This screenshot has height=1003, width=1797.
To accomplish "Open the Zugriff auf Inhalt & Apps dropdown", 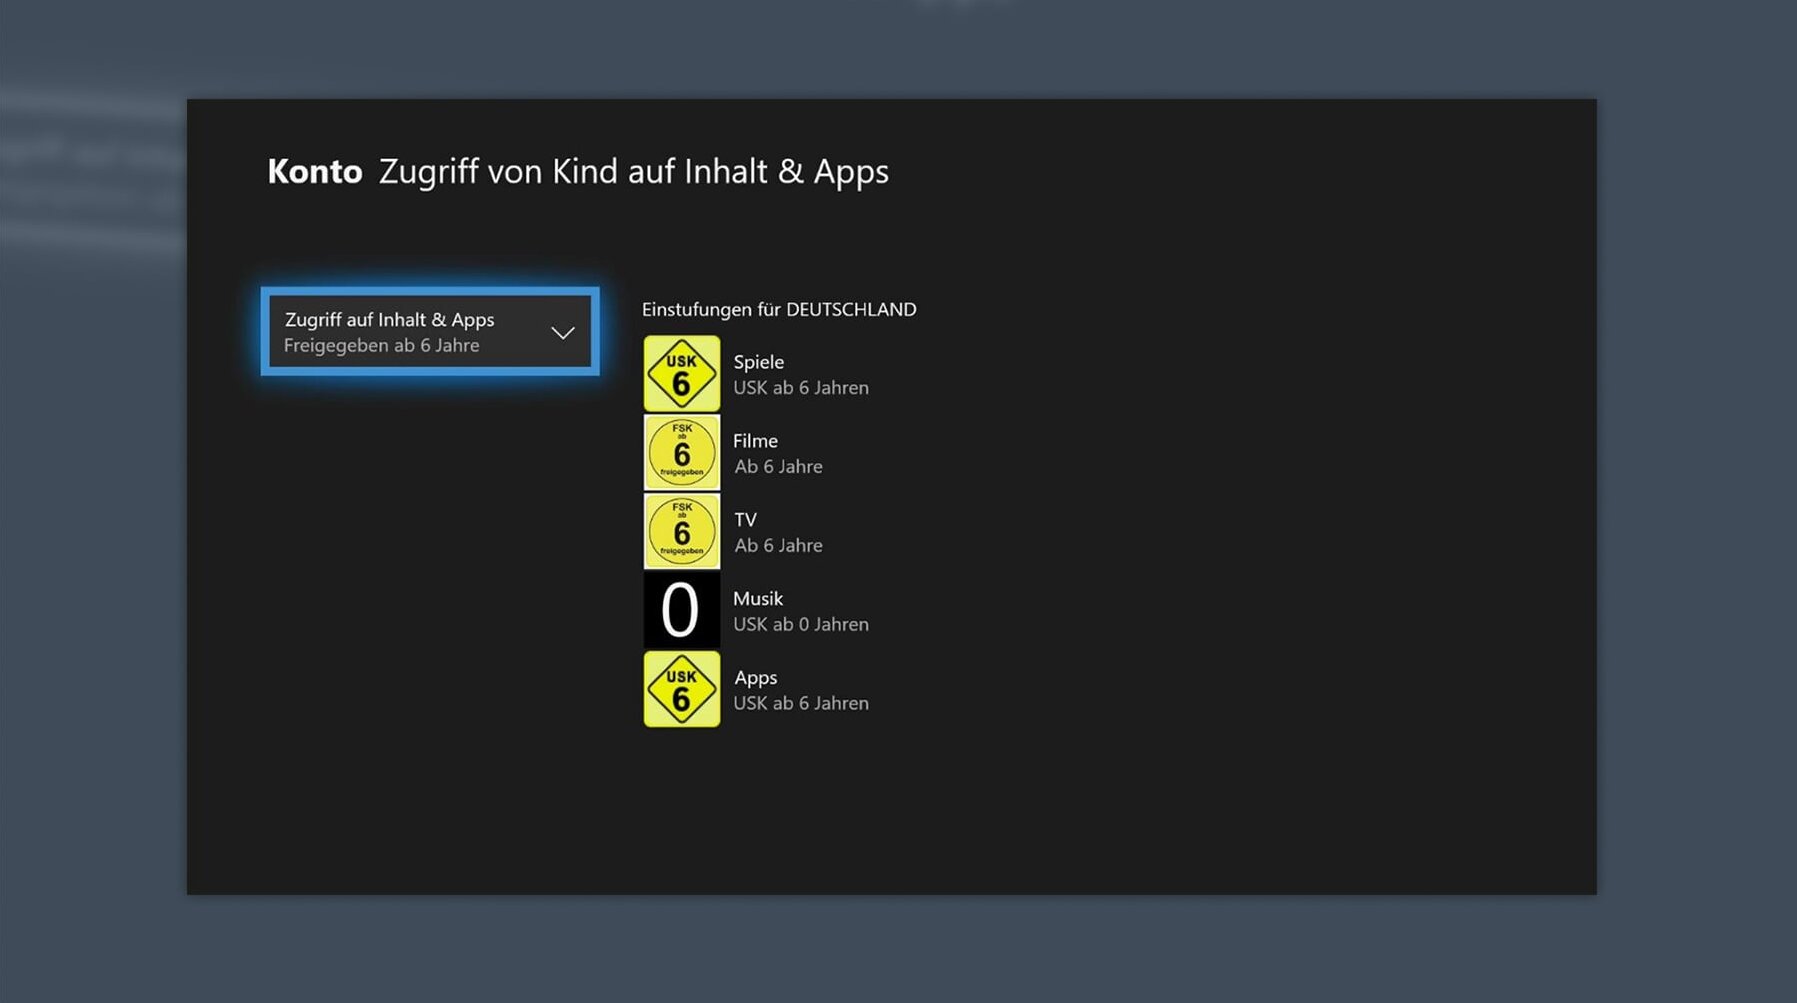I will click(430, 332).
